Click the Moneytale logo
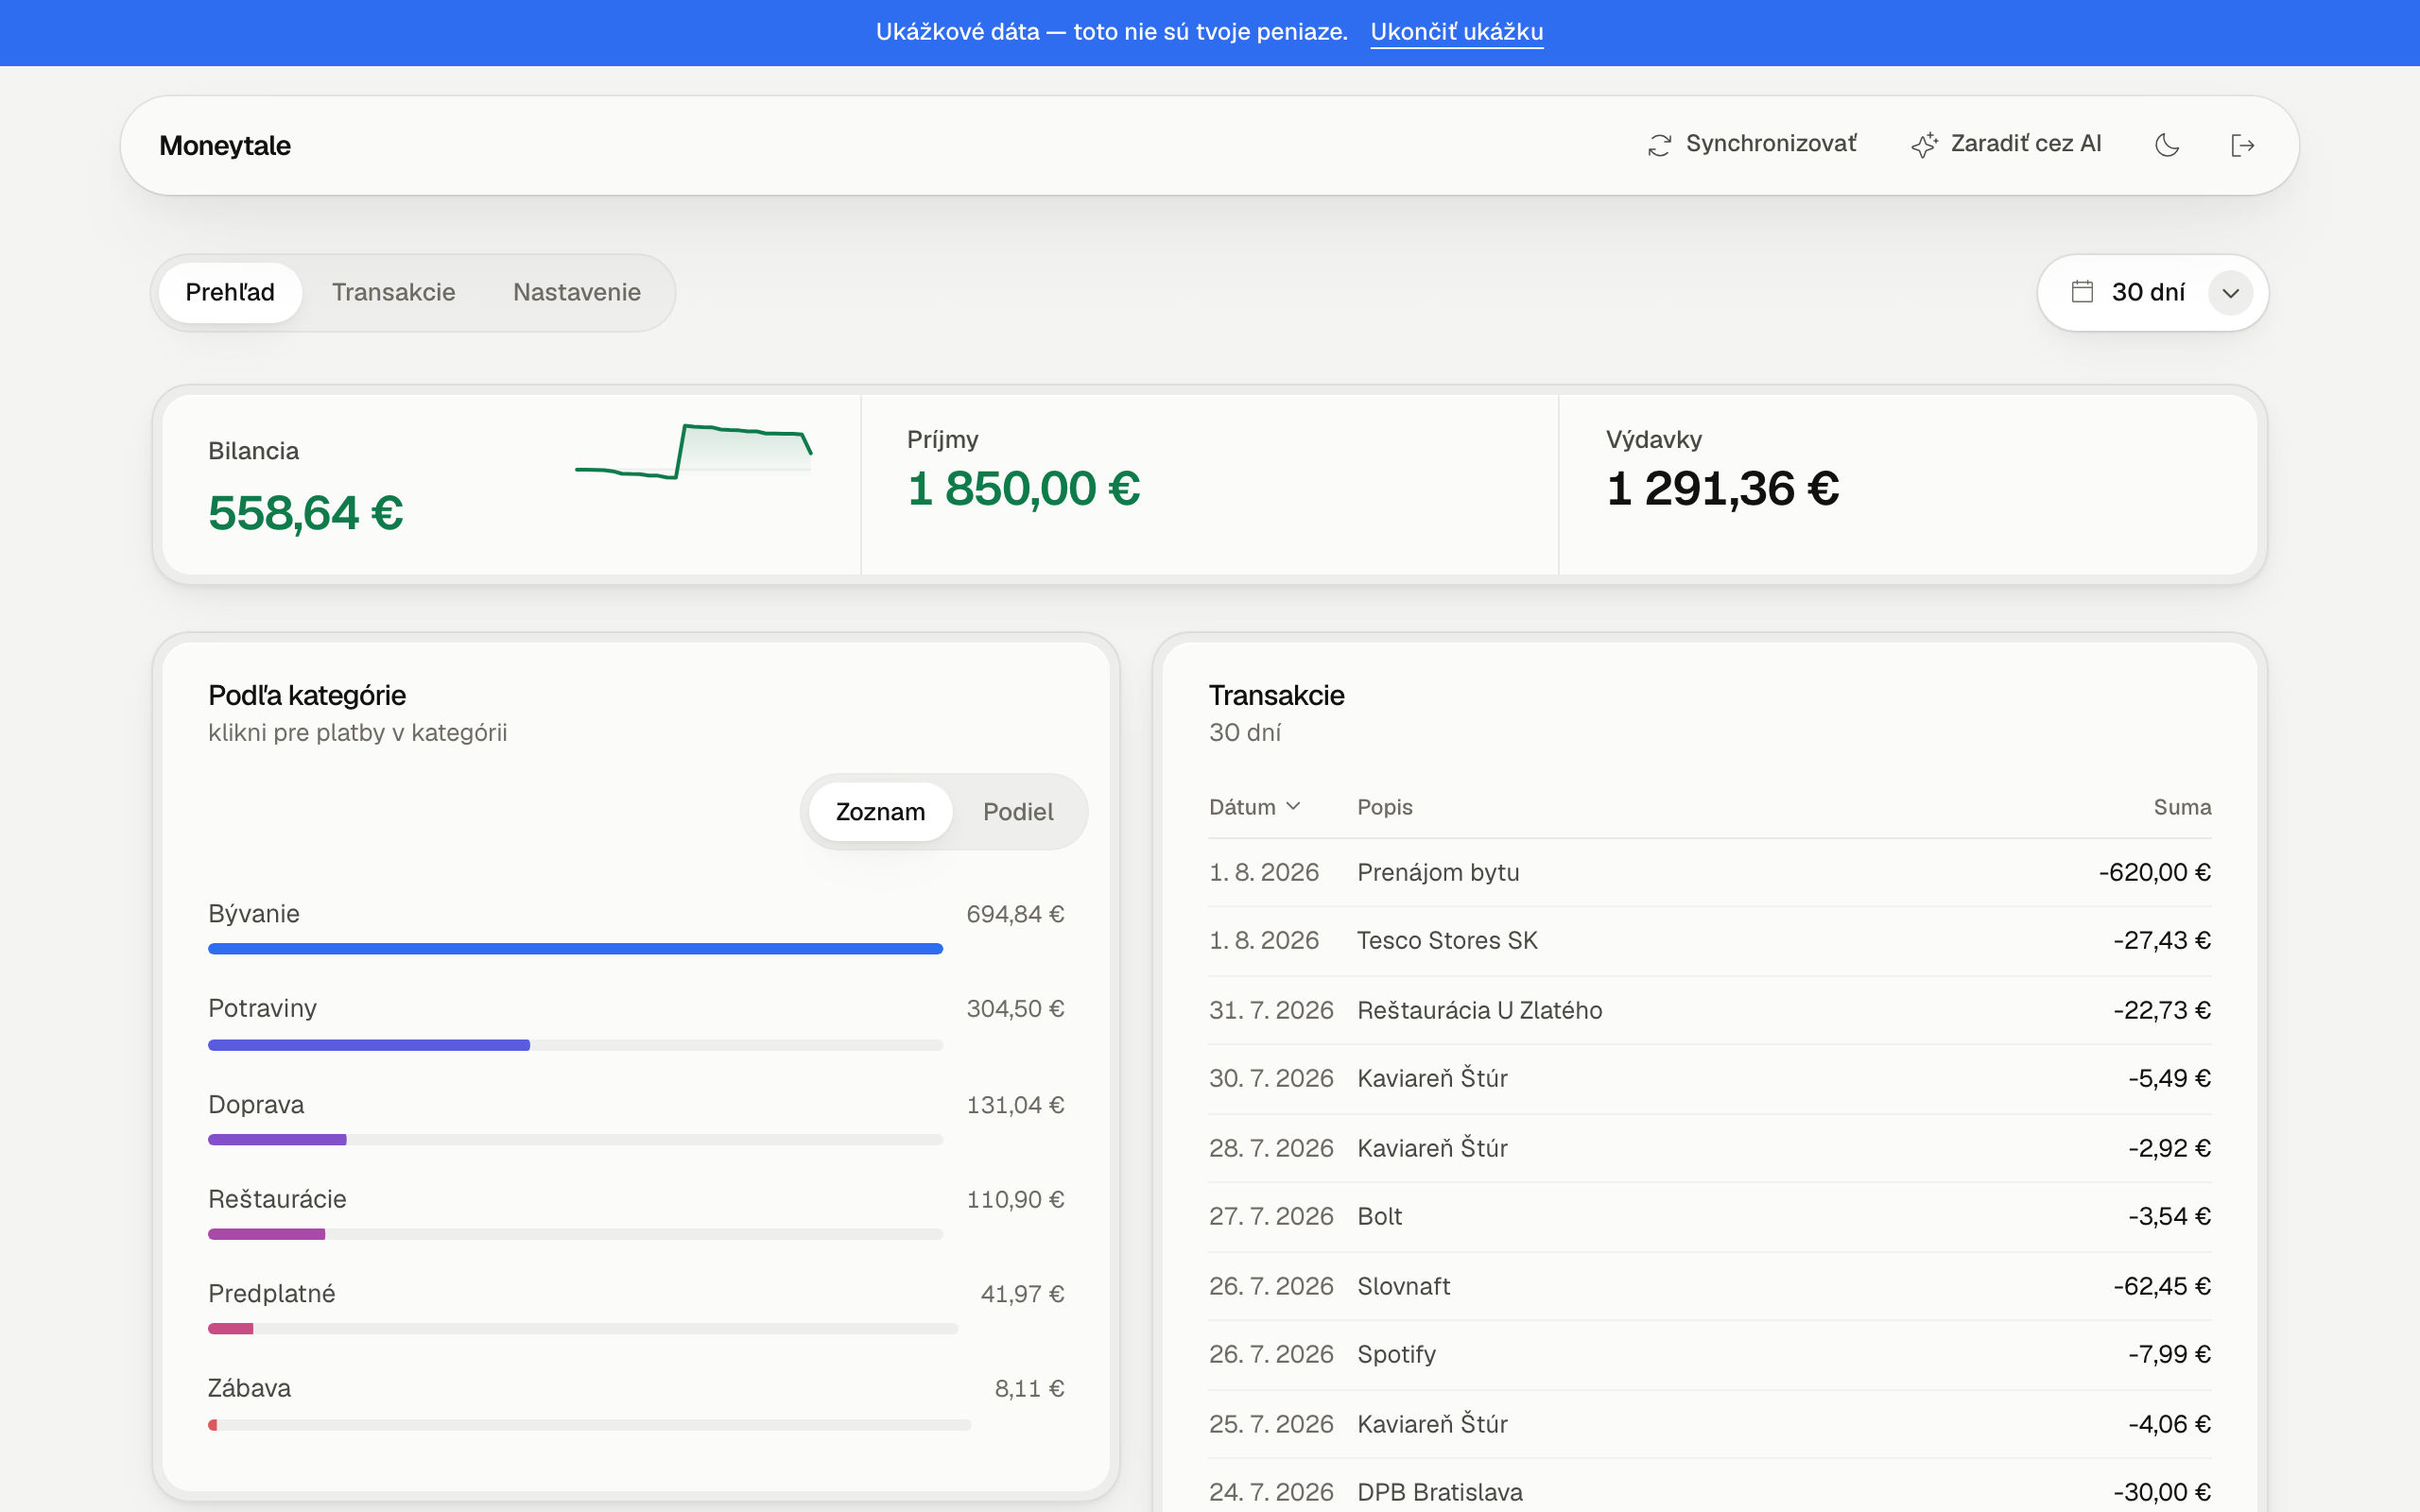The height and width of the screenshot is (1512, 2420). [225, 146]
